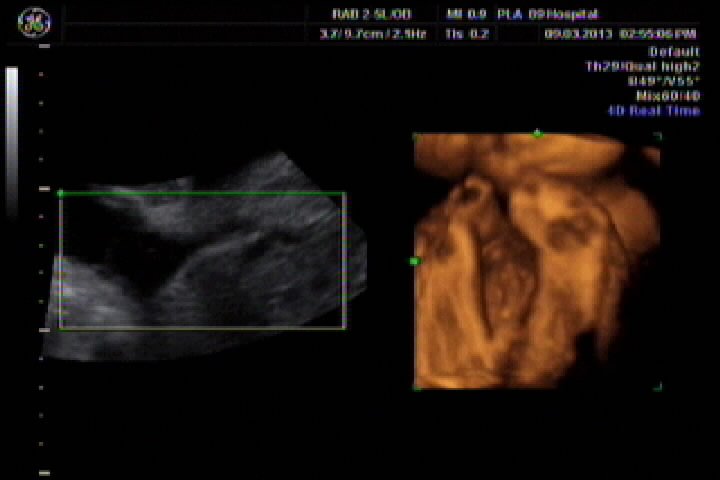Select the 4D Real Time mode label
Viewport: 720px width, 480px height.
tap(654, 111)
